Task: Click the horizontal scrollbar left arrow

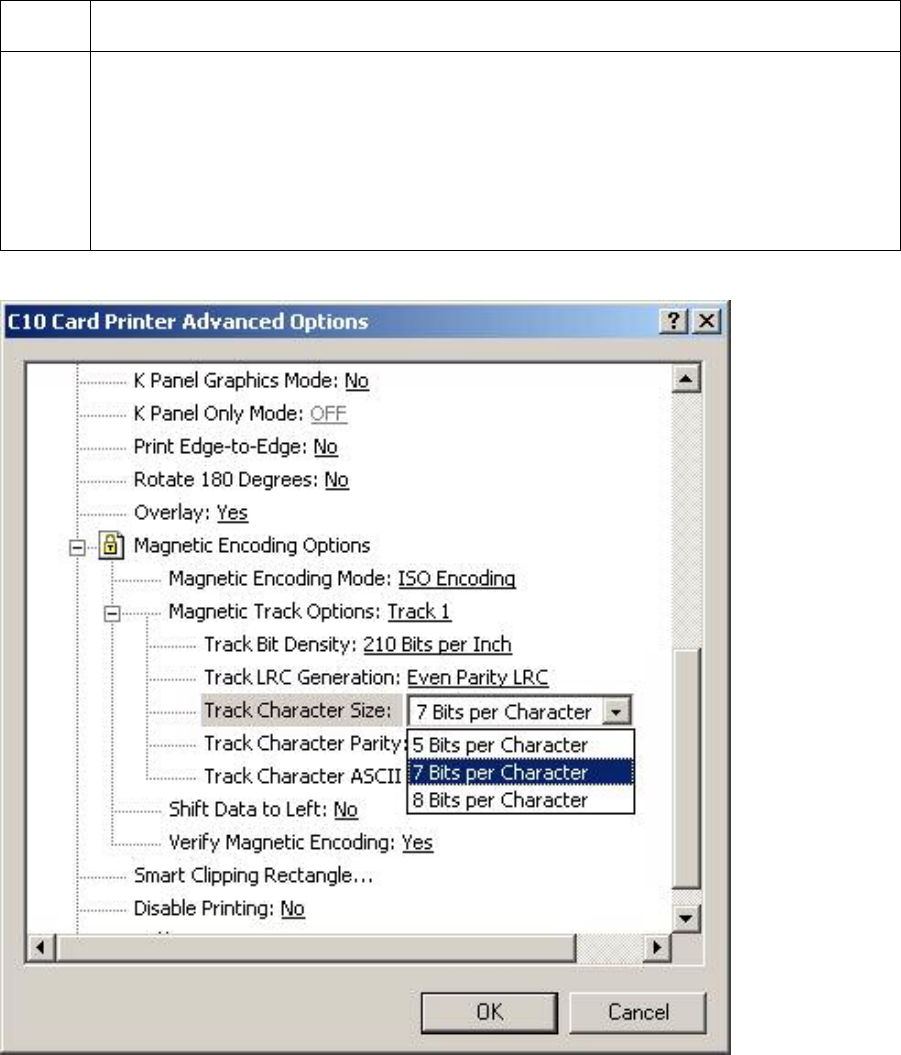Action: pos(40,947)
